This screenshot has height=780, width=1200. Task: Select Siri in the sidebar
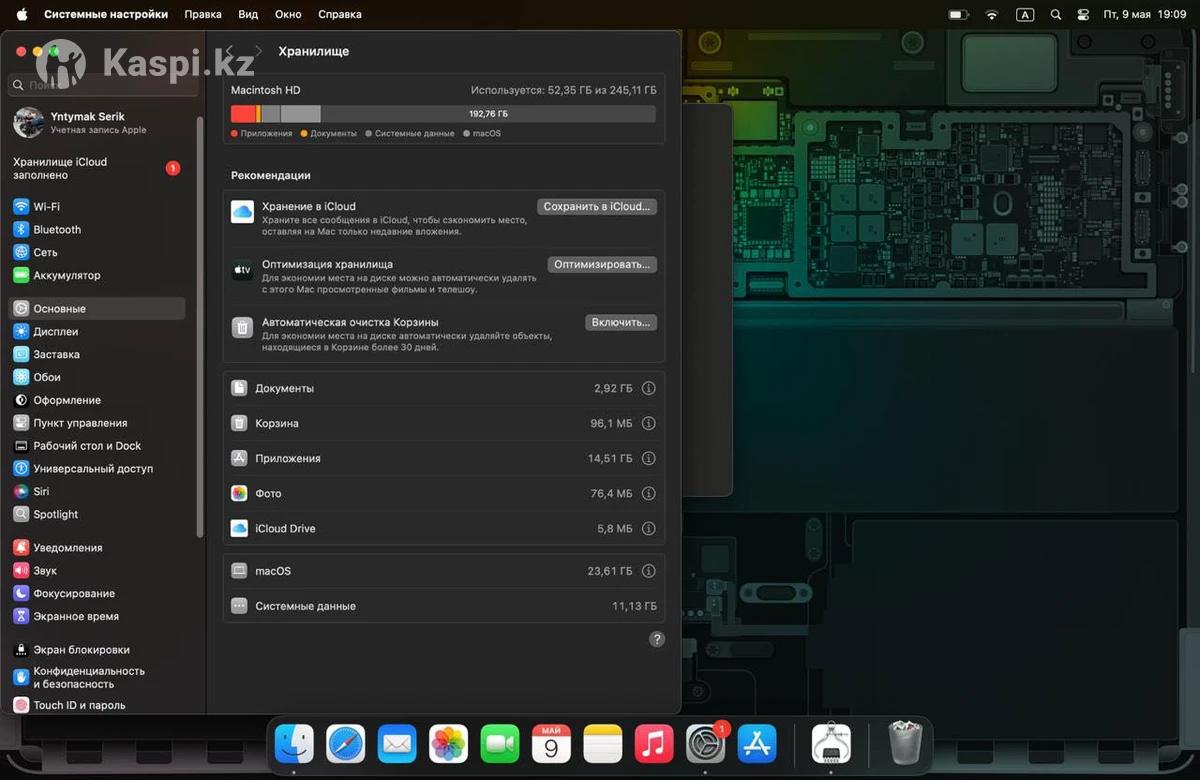(x=97, y=492)
